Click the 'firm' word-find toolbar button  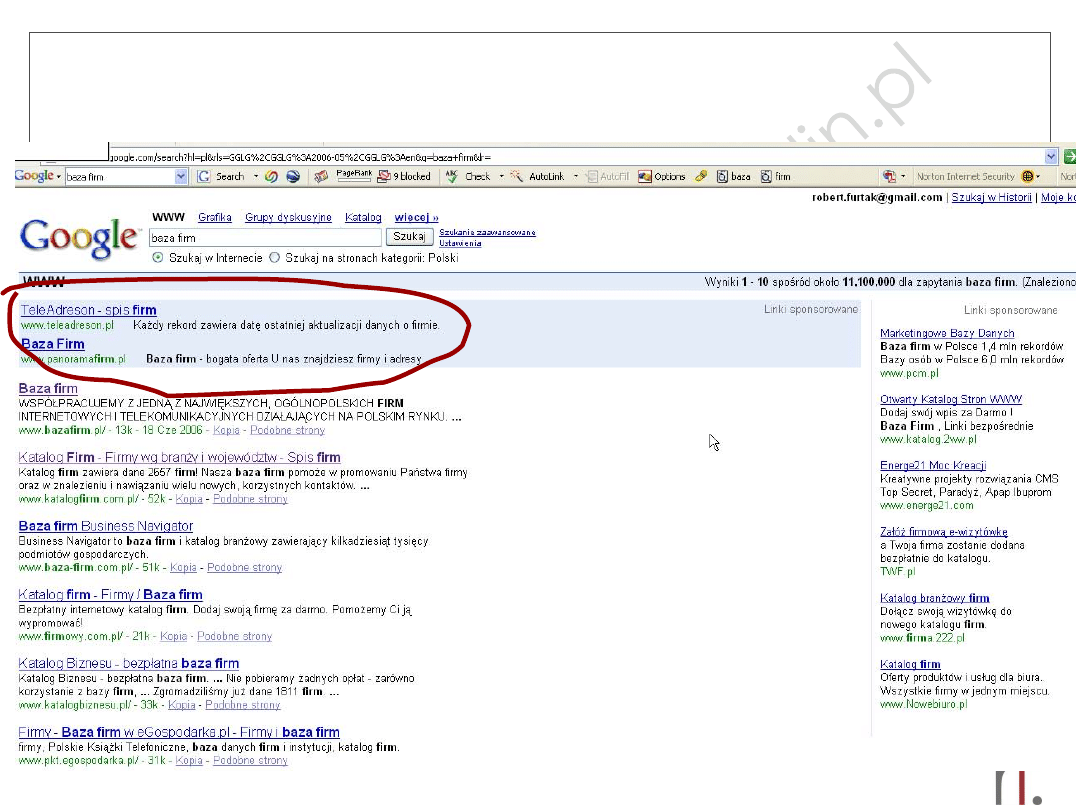(x=776, y=177)
